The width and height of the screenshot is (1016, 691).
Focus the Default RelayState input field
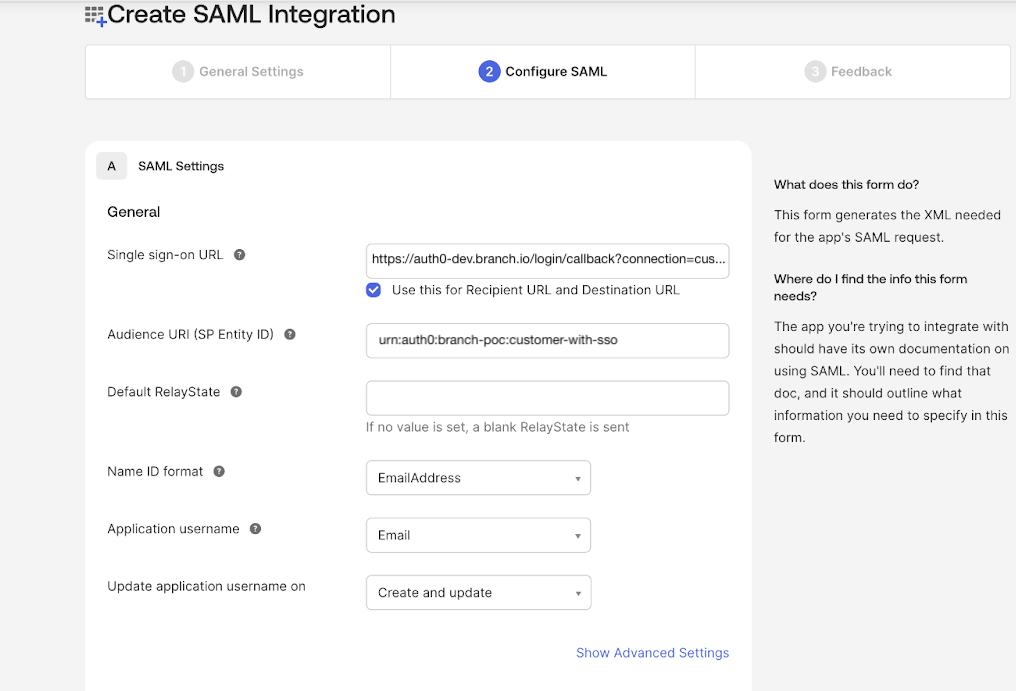tap(548, 398)
